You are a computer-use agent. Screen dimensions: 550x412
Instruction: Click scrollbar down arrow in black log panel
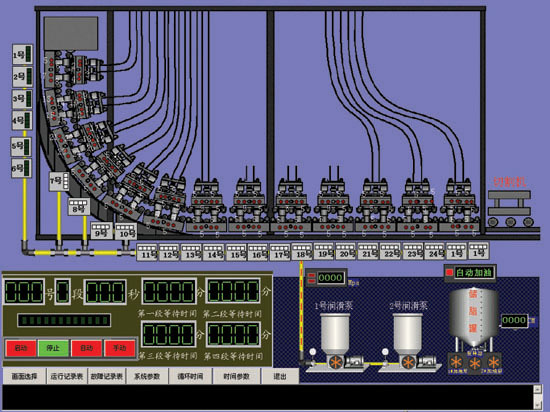(x=537, y=406)
